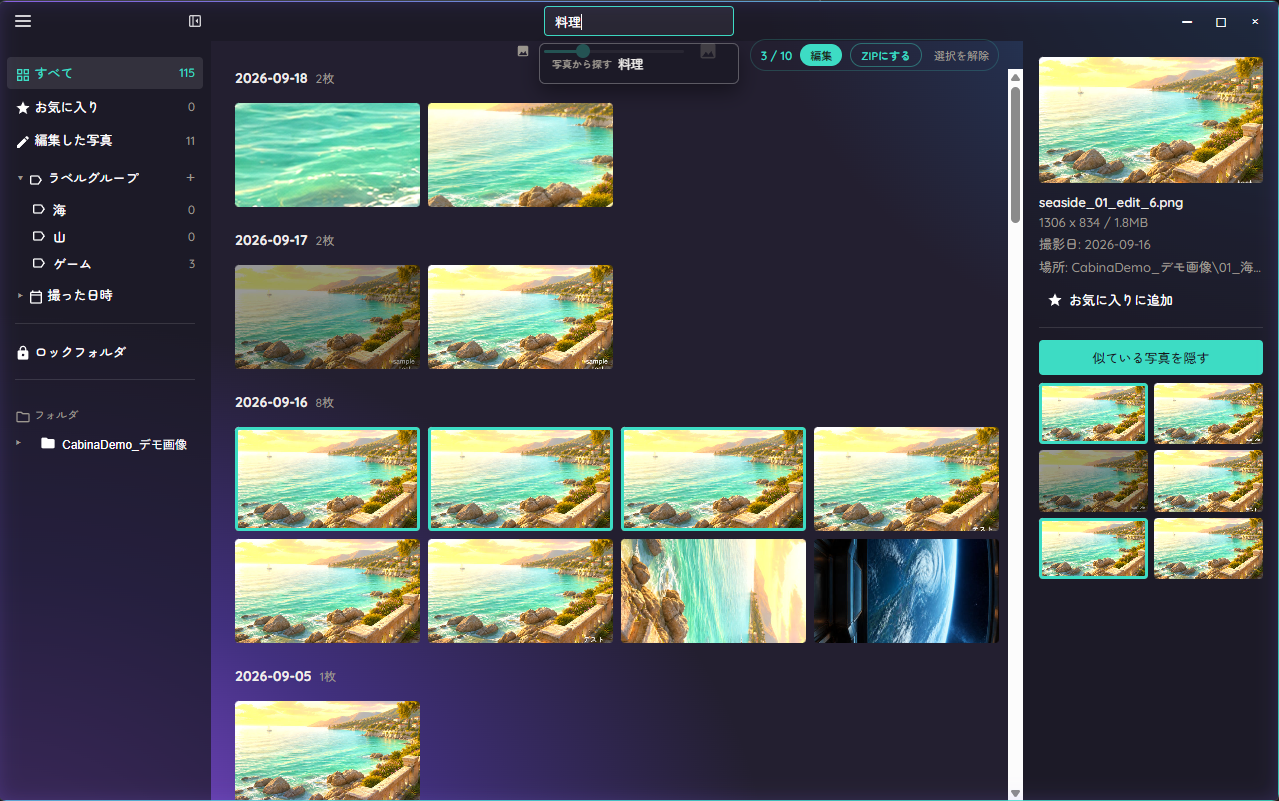Click the large-thumbnail icon right of slider
Screen dimensions: 1279x801
pos(708,51)
